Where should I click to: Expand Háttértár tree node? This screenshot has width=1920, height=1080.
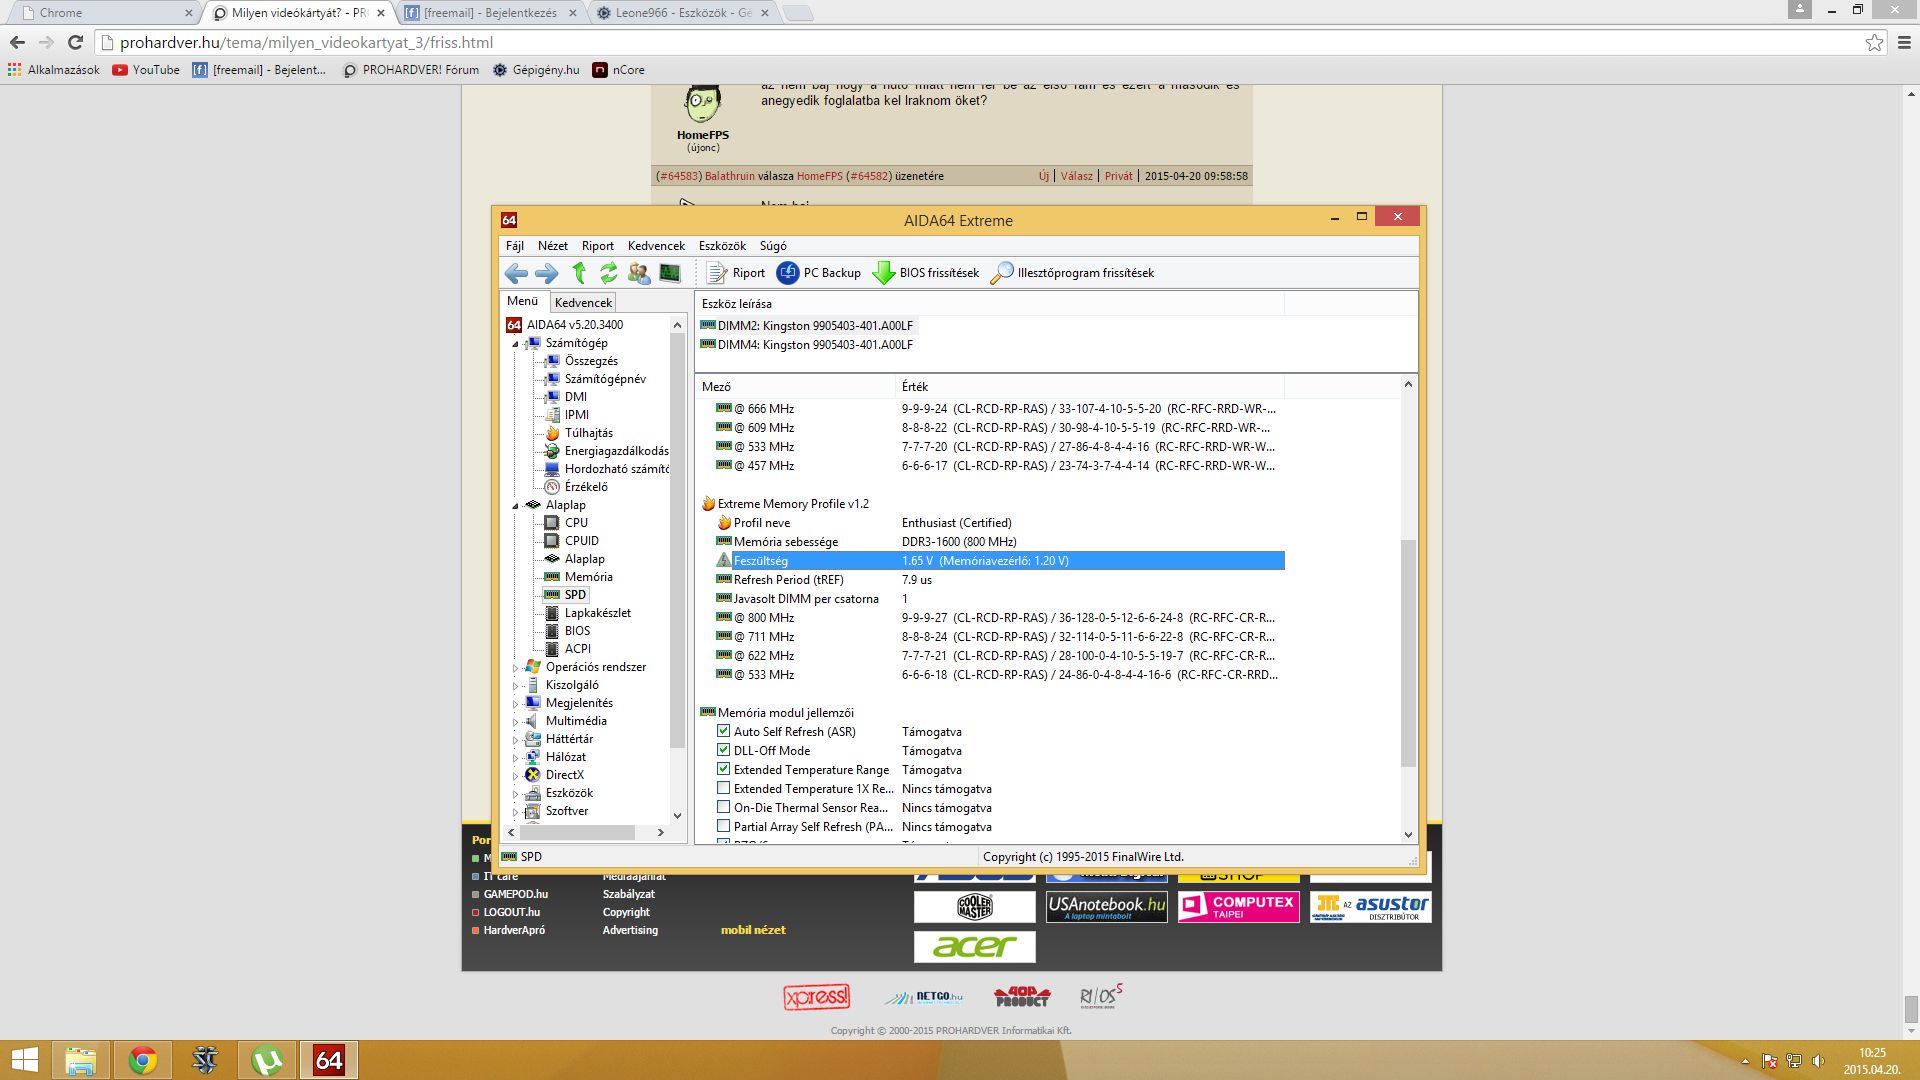tap(516, 739)
